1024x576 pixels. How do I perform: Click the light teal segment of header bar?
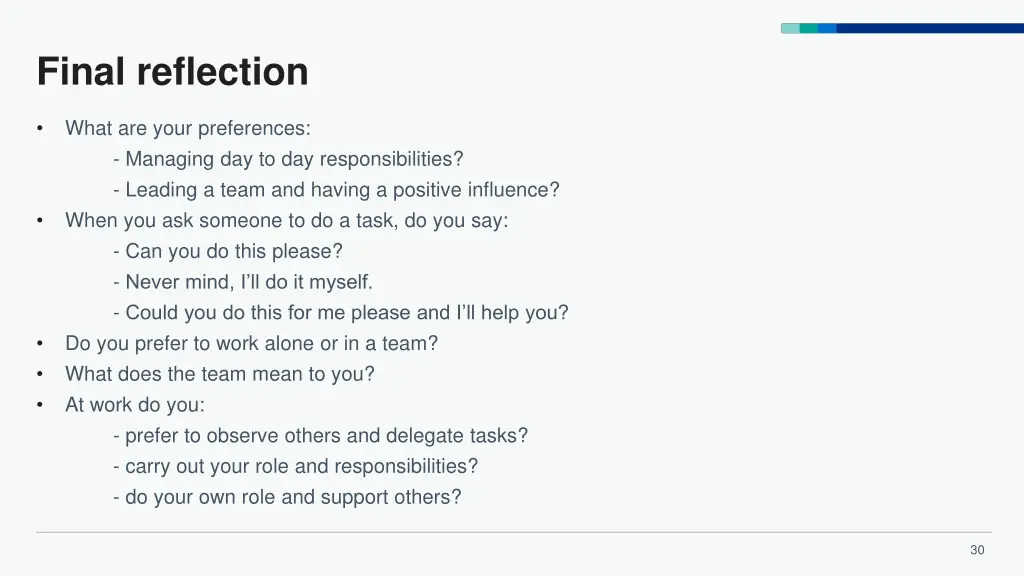pyautogui.click(x=790, y=28)
